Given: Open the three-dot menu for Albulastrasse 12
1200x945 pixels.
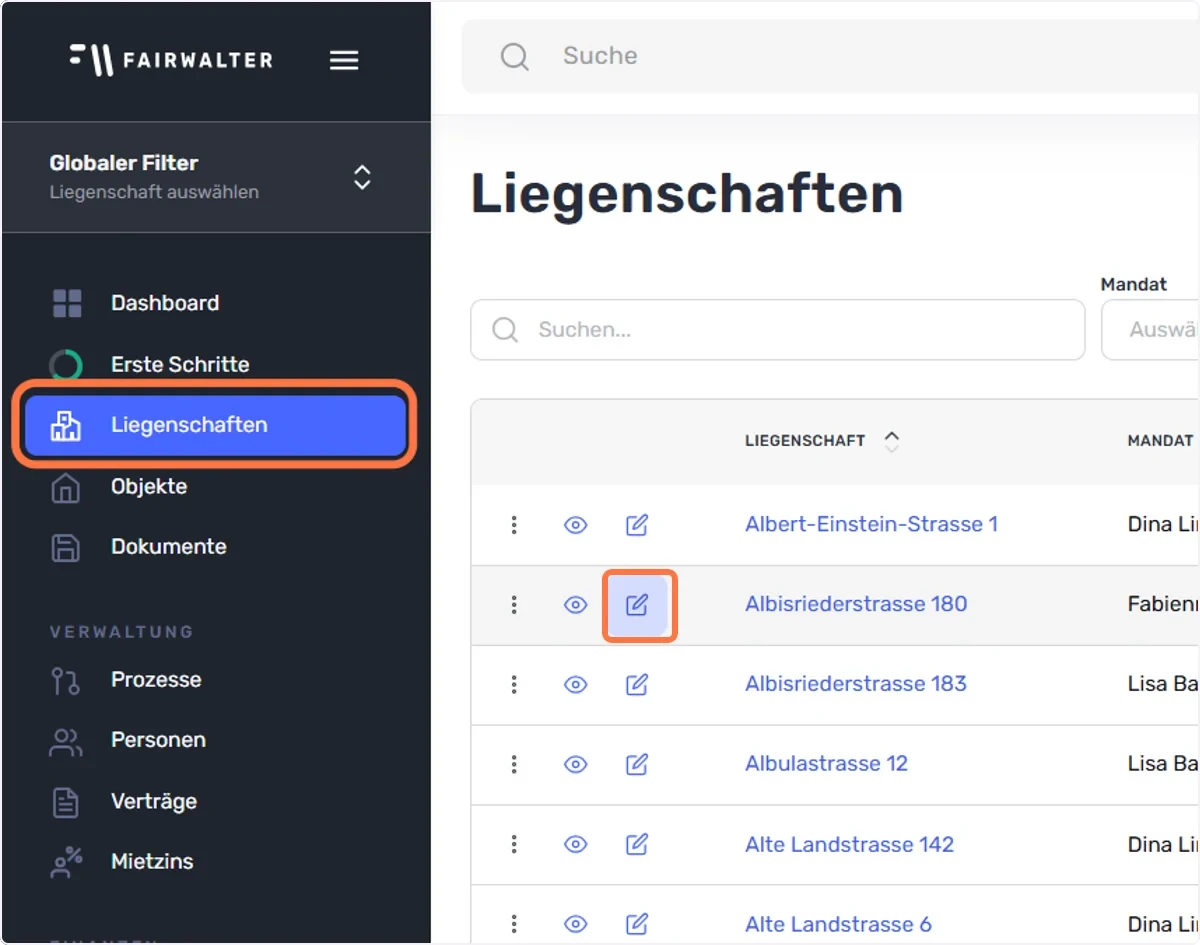Looking at the screenshot, I should 514,765.
